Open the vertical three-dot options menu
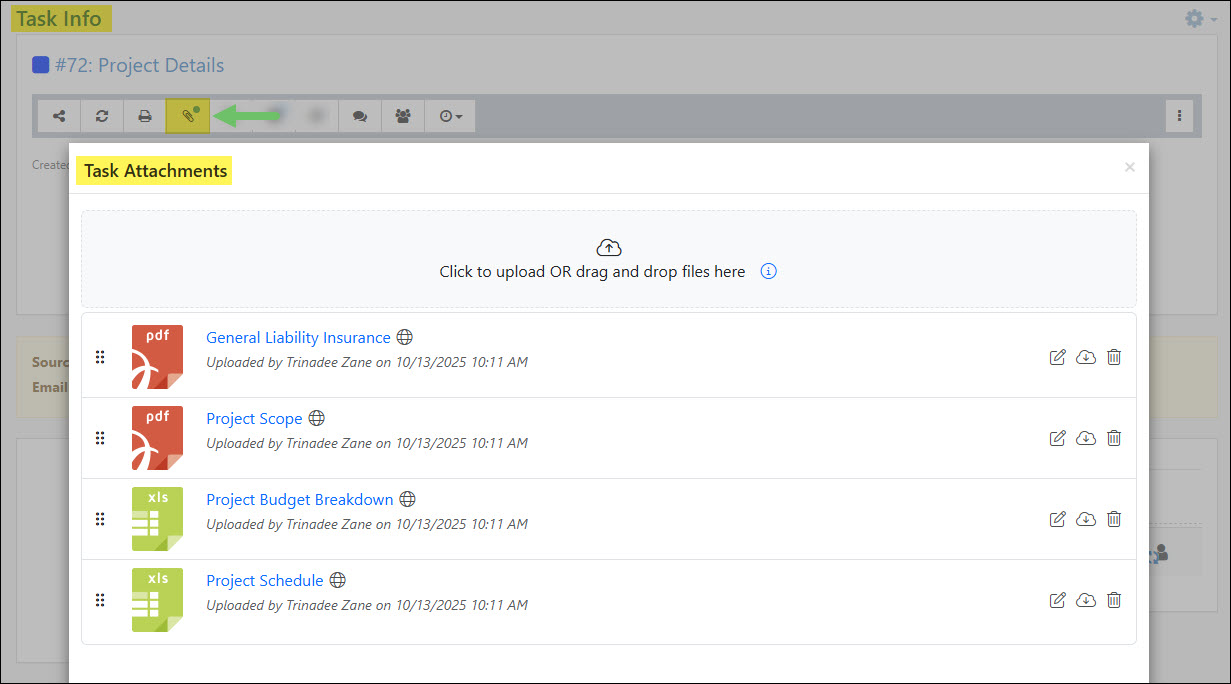 [1179, 116]
